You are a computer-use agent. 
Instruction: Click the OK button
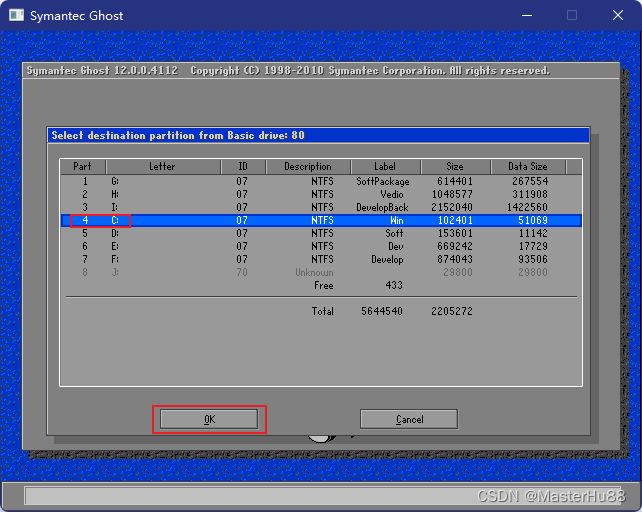click(209, 419)
